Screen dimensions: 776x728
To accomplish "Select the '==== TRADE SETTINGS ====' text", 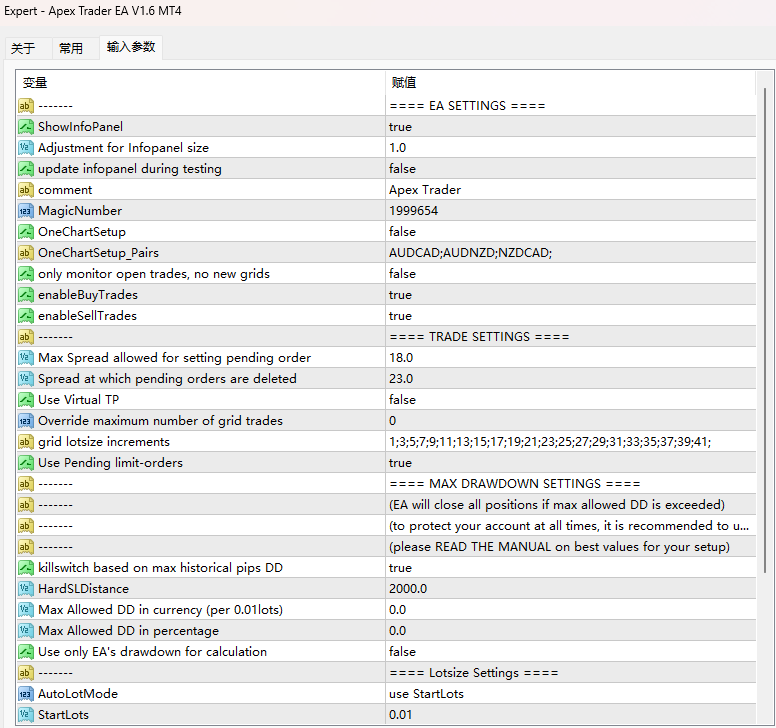I will [x=479, y=337].
